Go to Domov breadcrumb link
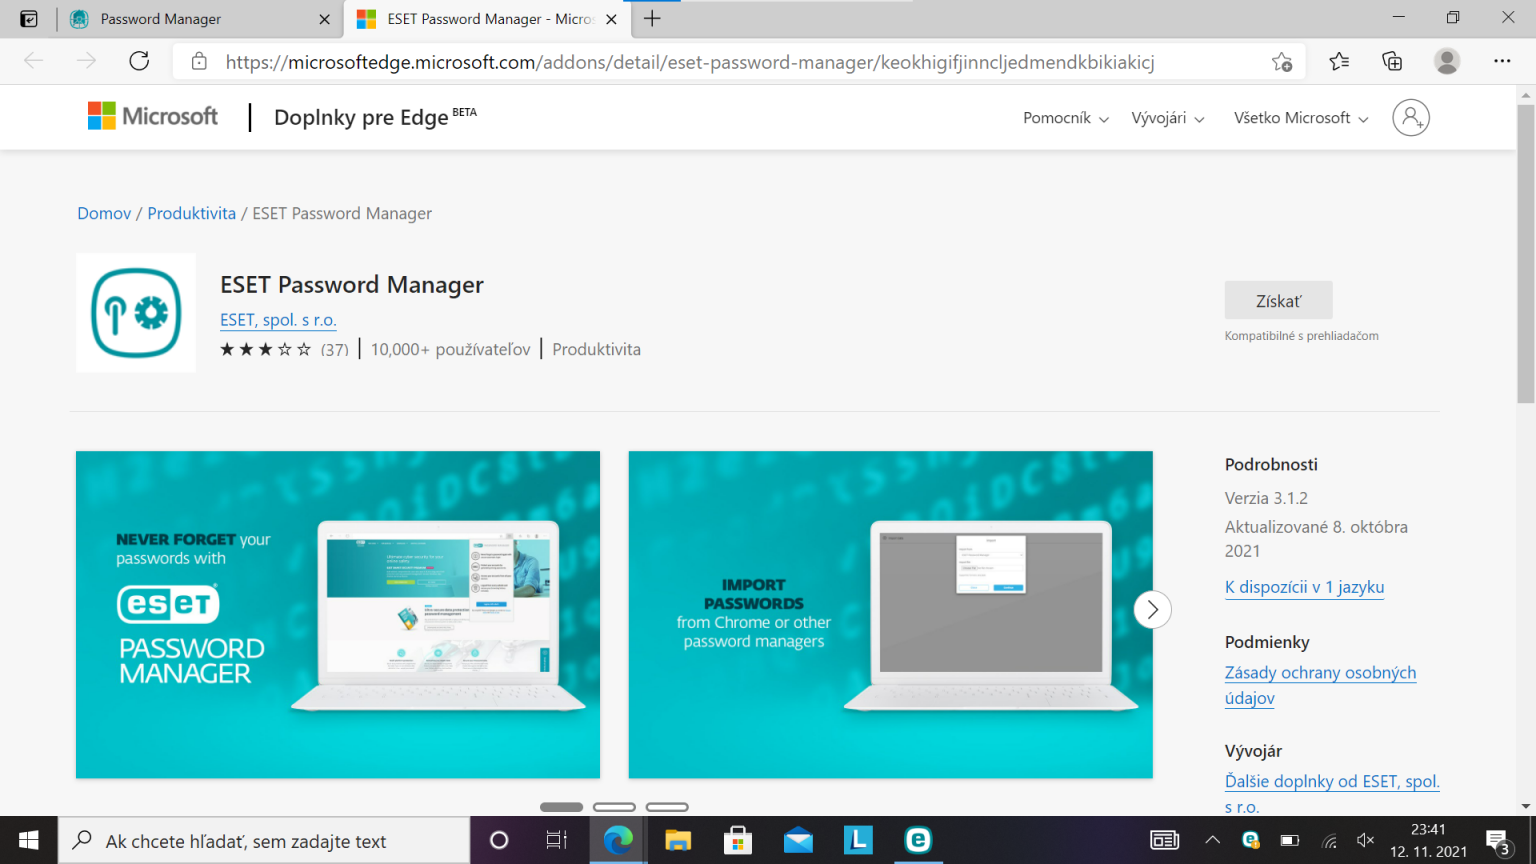 (104, 213)
